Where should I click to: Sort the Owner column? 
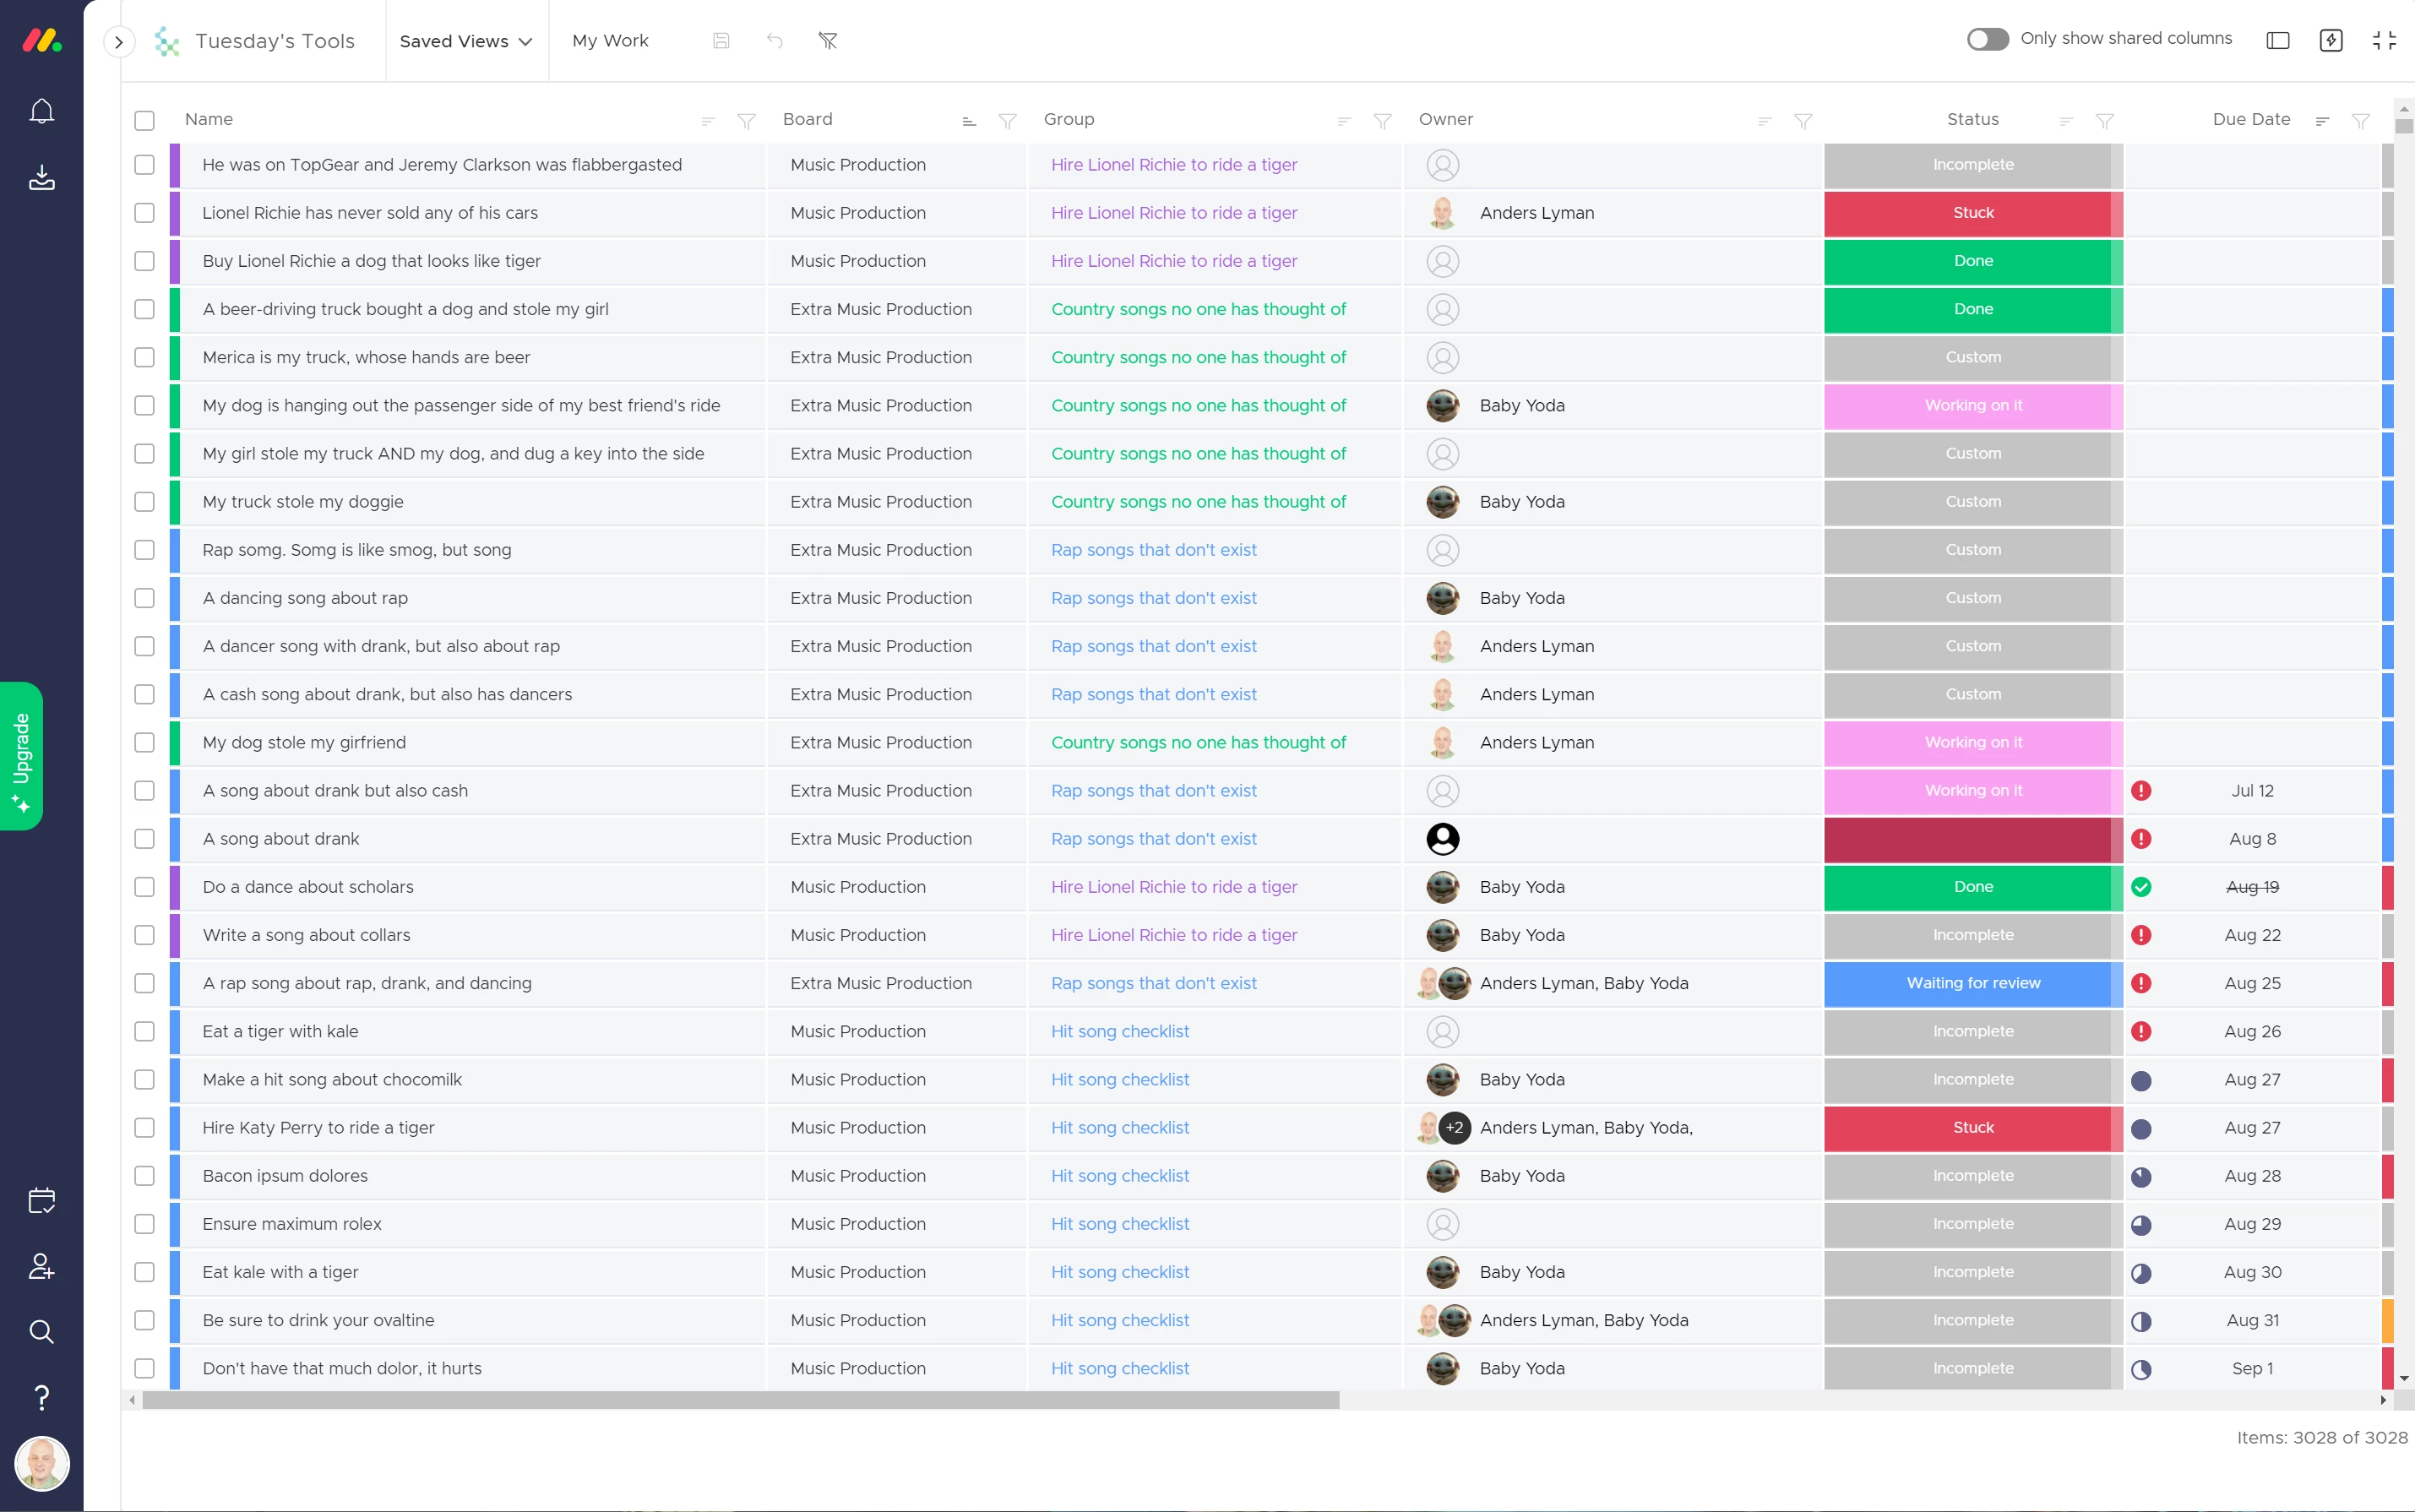point(1765,121)
